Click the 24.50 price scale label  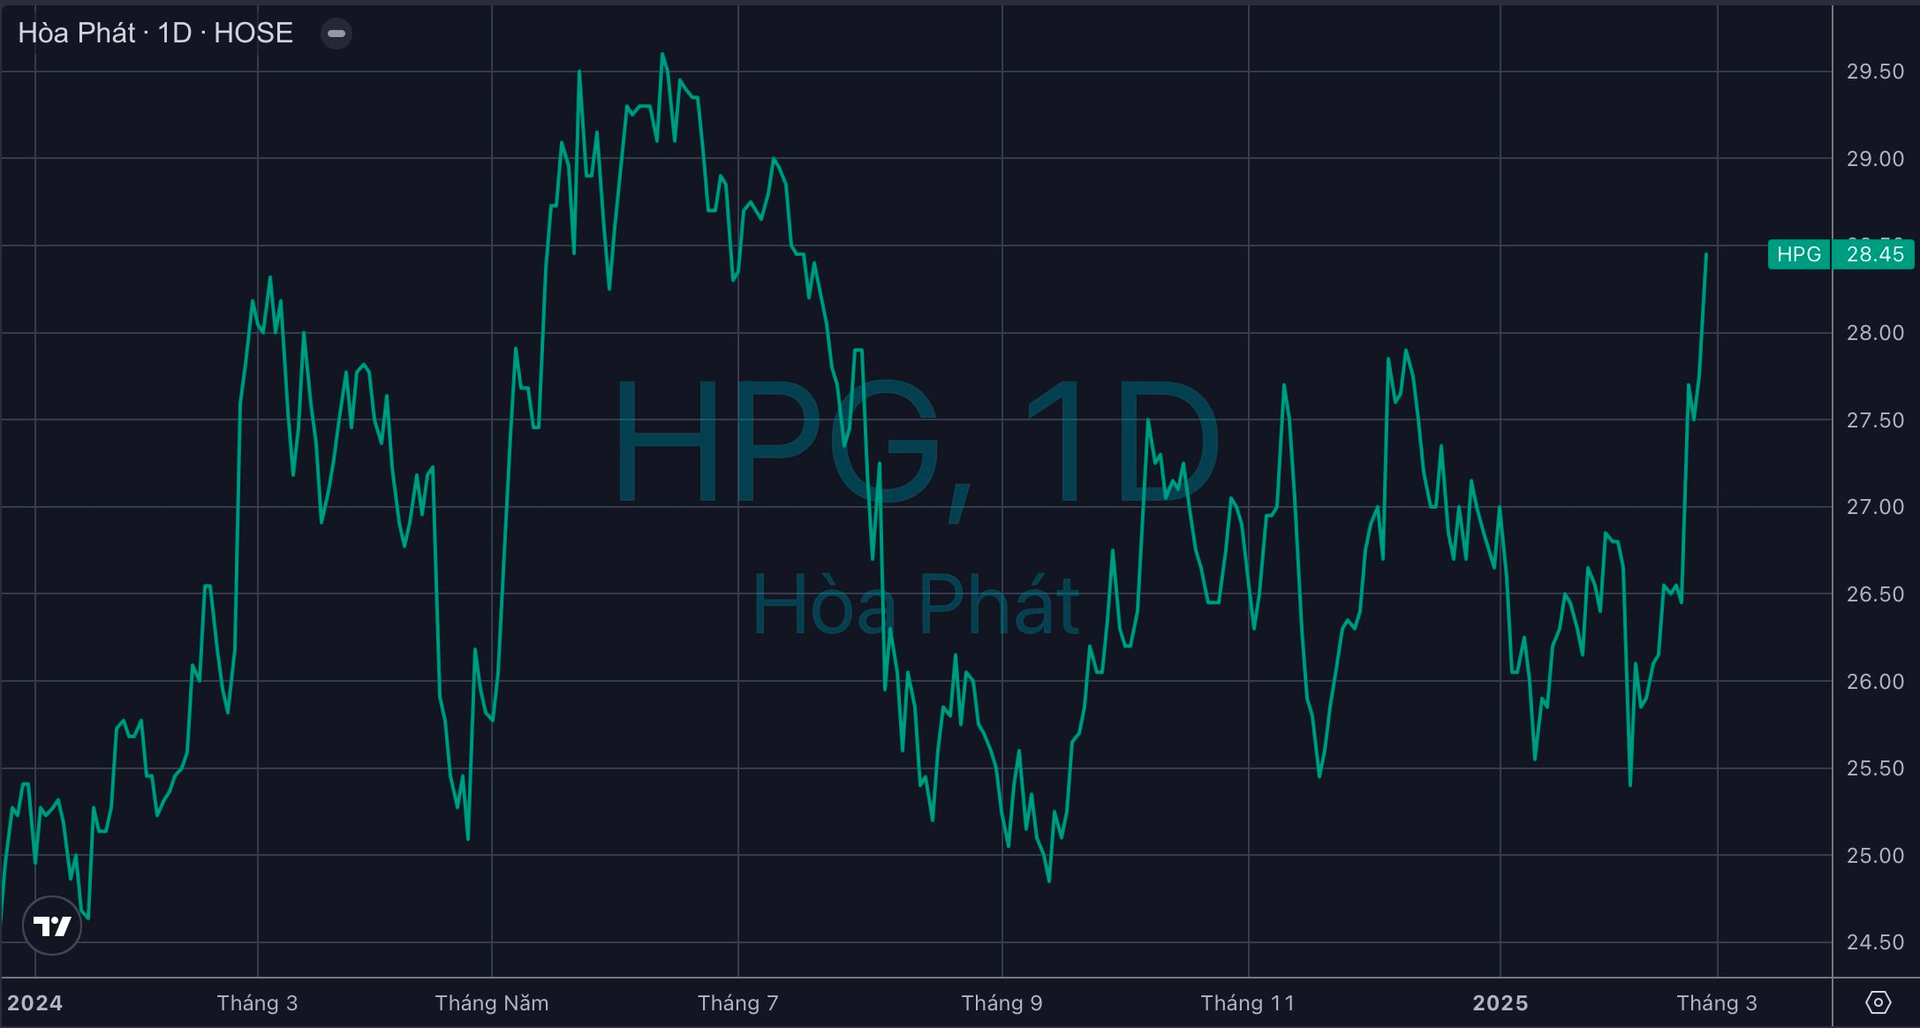pyautogui.click(x=1875, y=942)
